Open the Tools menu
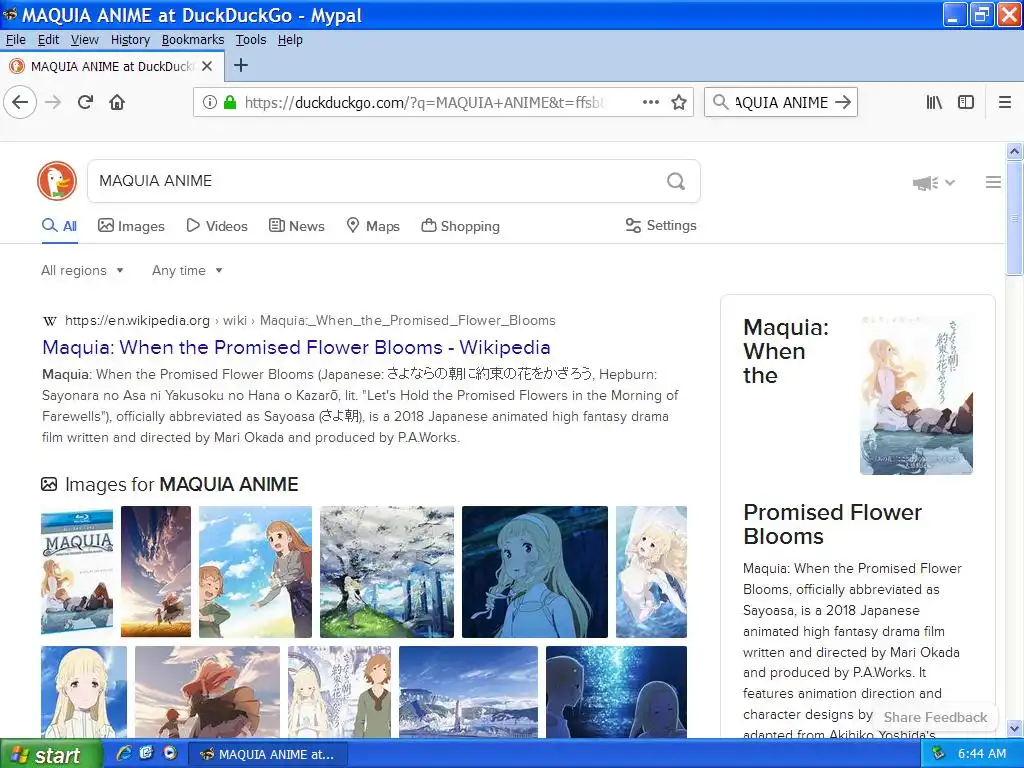The height and width of the screenshot is (768, 1024). point(251,40)
